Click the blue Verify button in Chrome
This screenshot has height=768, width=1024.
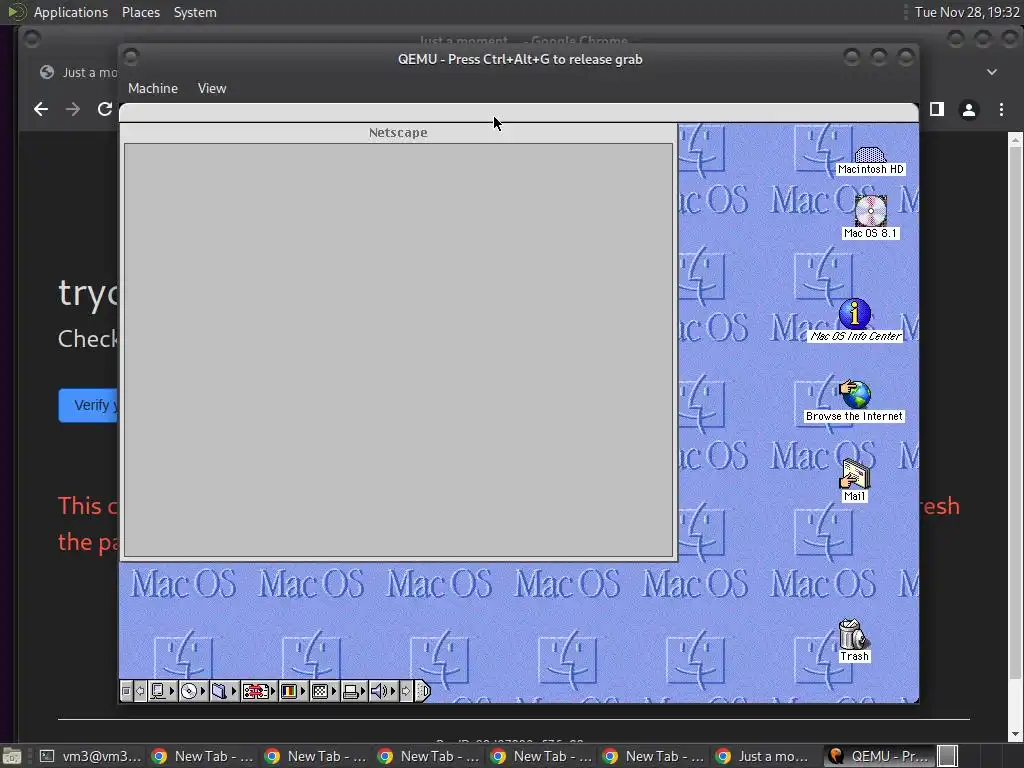[x=89, y=405]
